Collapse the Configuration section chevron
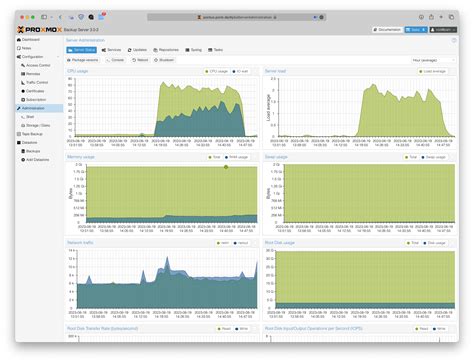Screen dimensions: 474x362 pos(59,57)
